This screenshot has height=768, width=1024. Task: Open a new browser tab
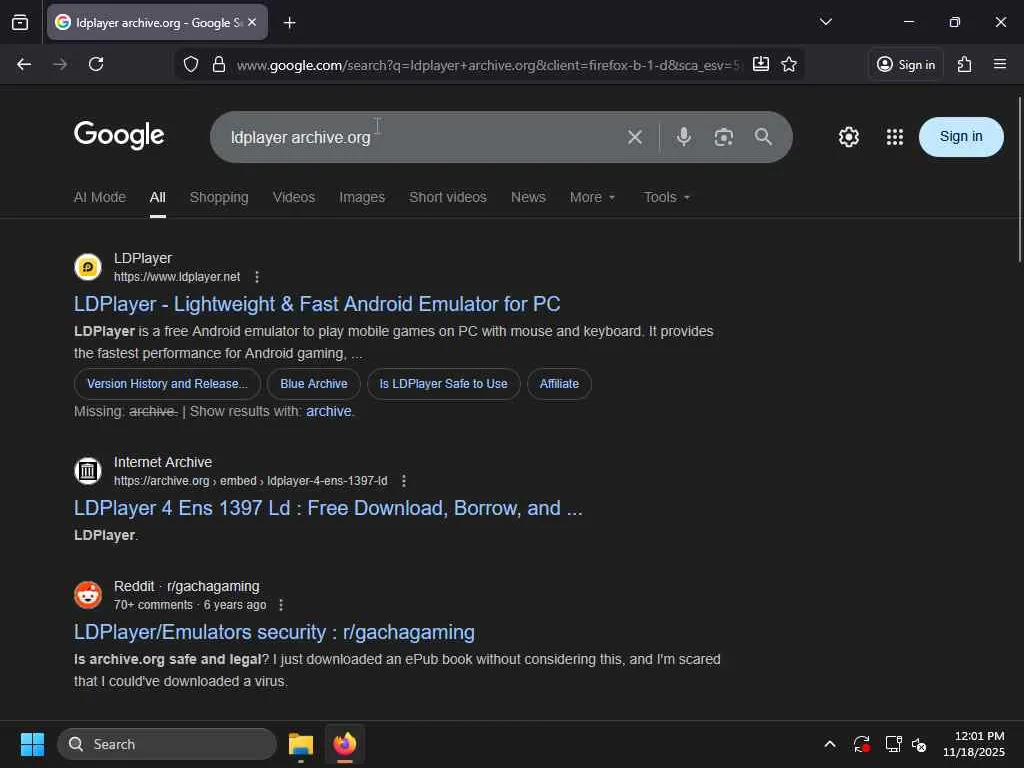coord(289,23)
